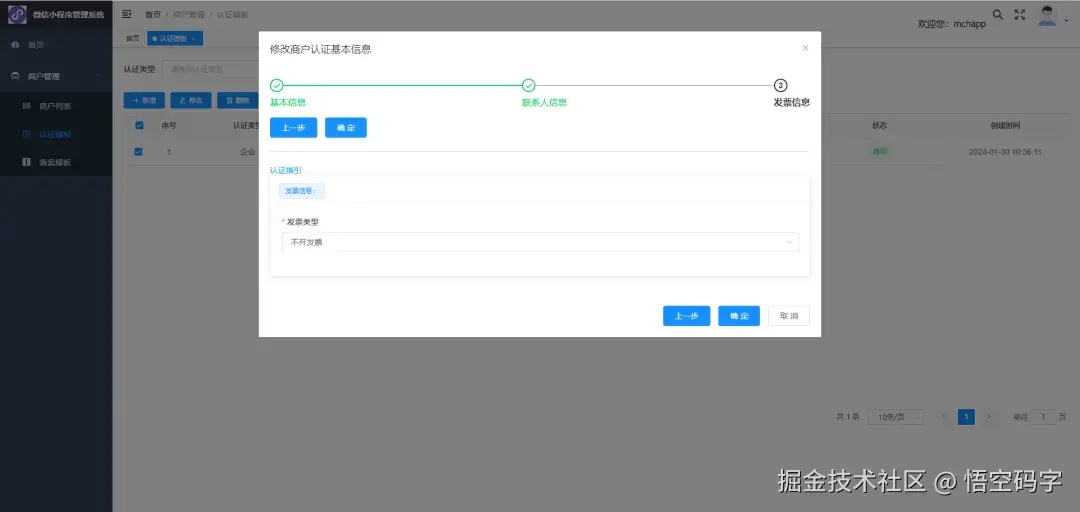Viewport: 1080px width, 512px height.
Task: Close the 认证模板 page tab
Action: (194, 39)
